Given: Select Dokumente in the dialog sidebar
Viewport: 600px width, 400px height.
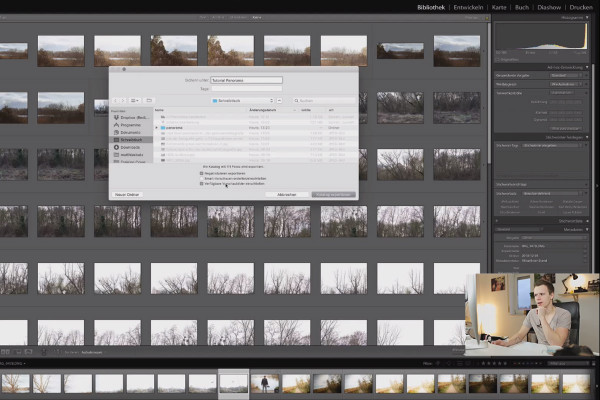Looking at the screenshot, I should (127, 132).
